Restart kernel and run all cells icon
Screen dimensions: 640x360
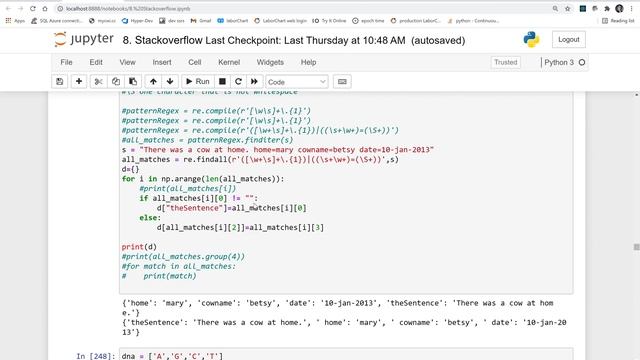(x=254, y=82)
